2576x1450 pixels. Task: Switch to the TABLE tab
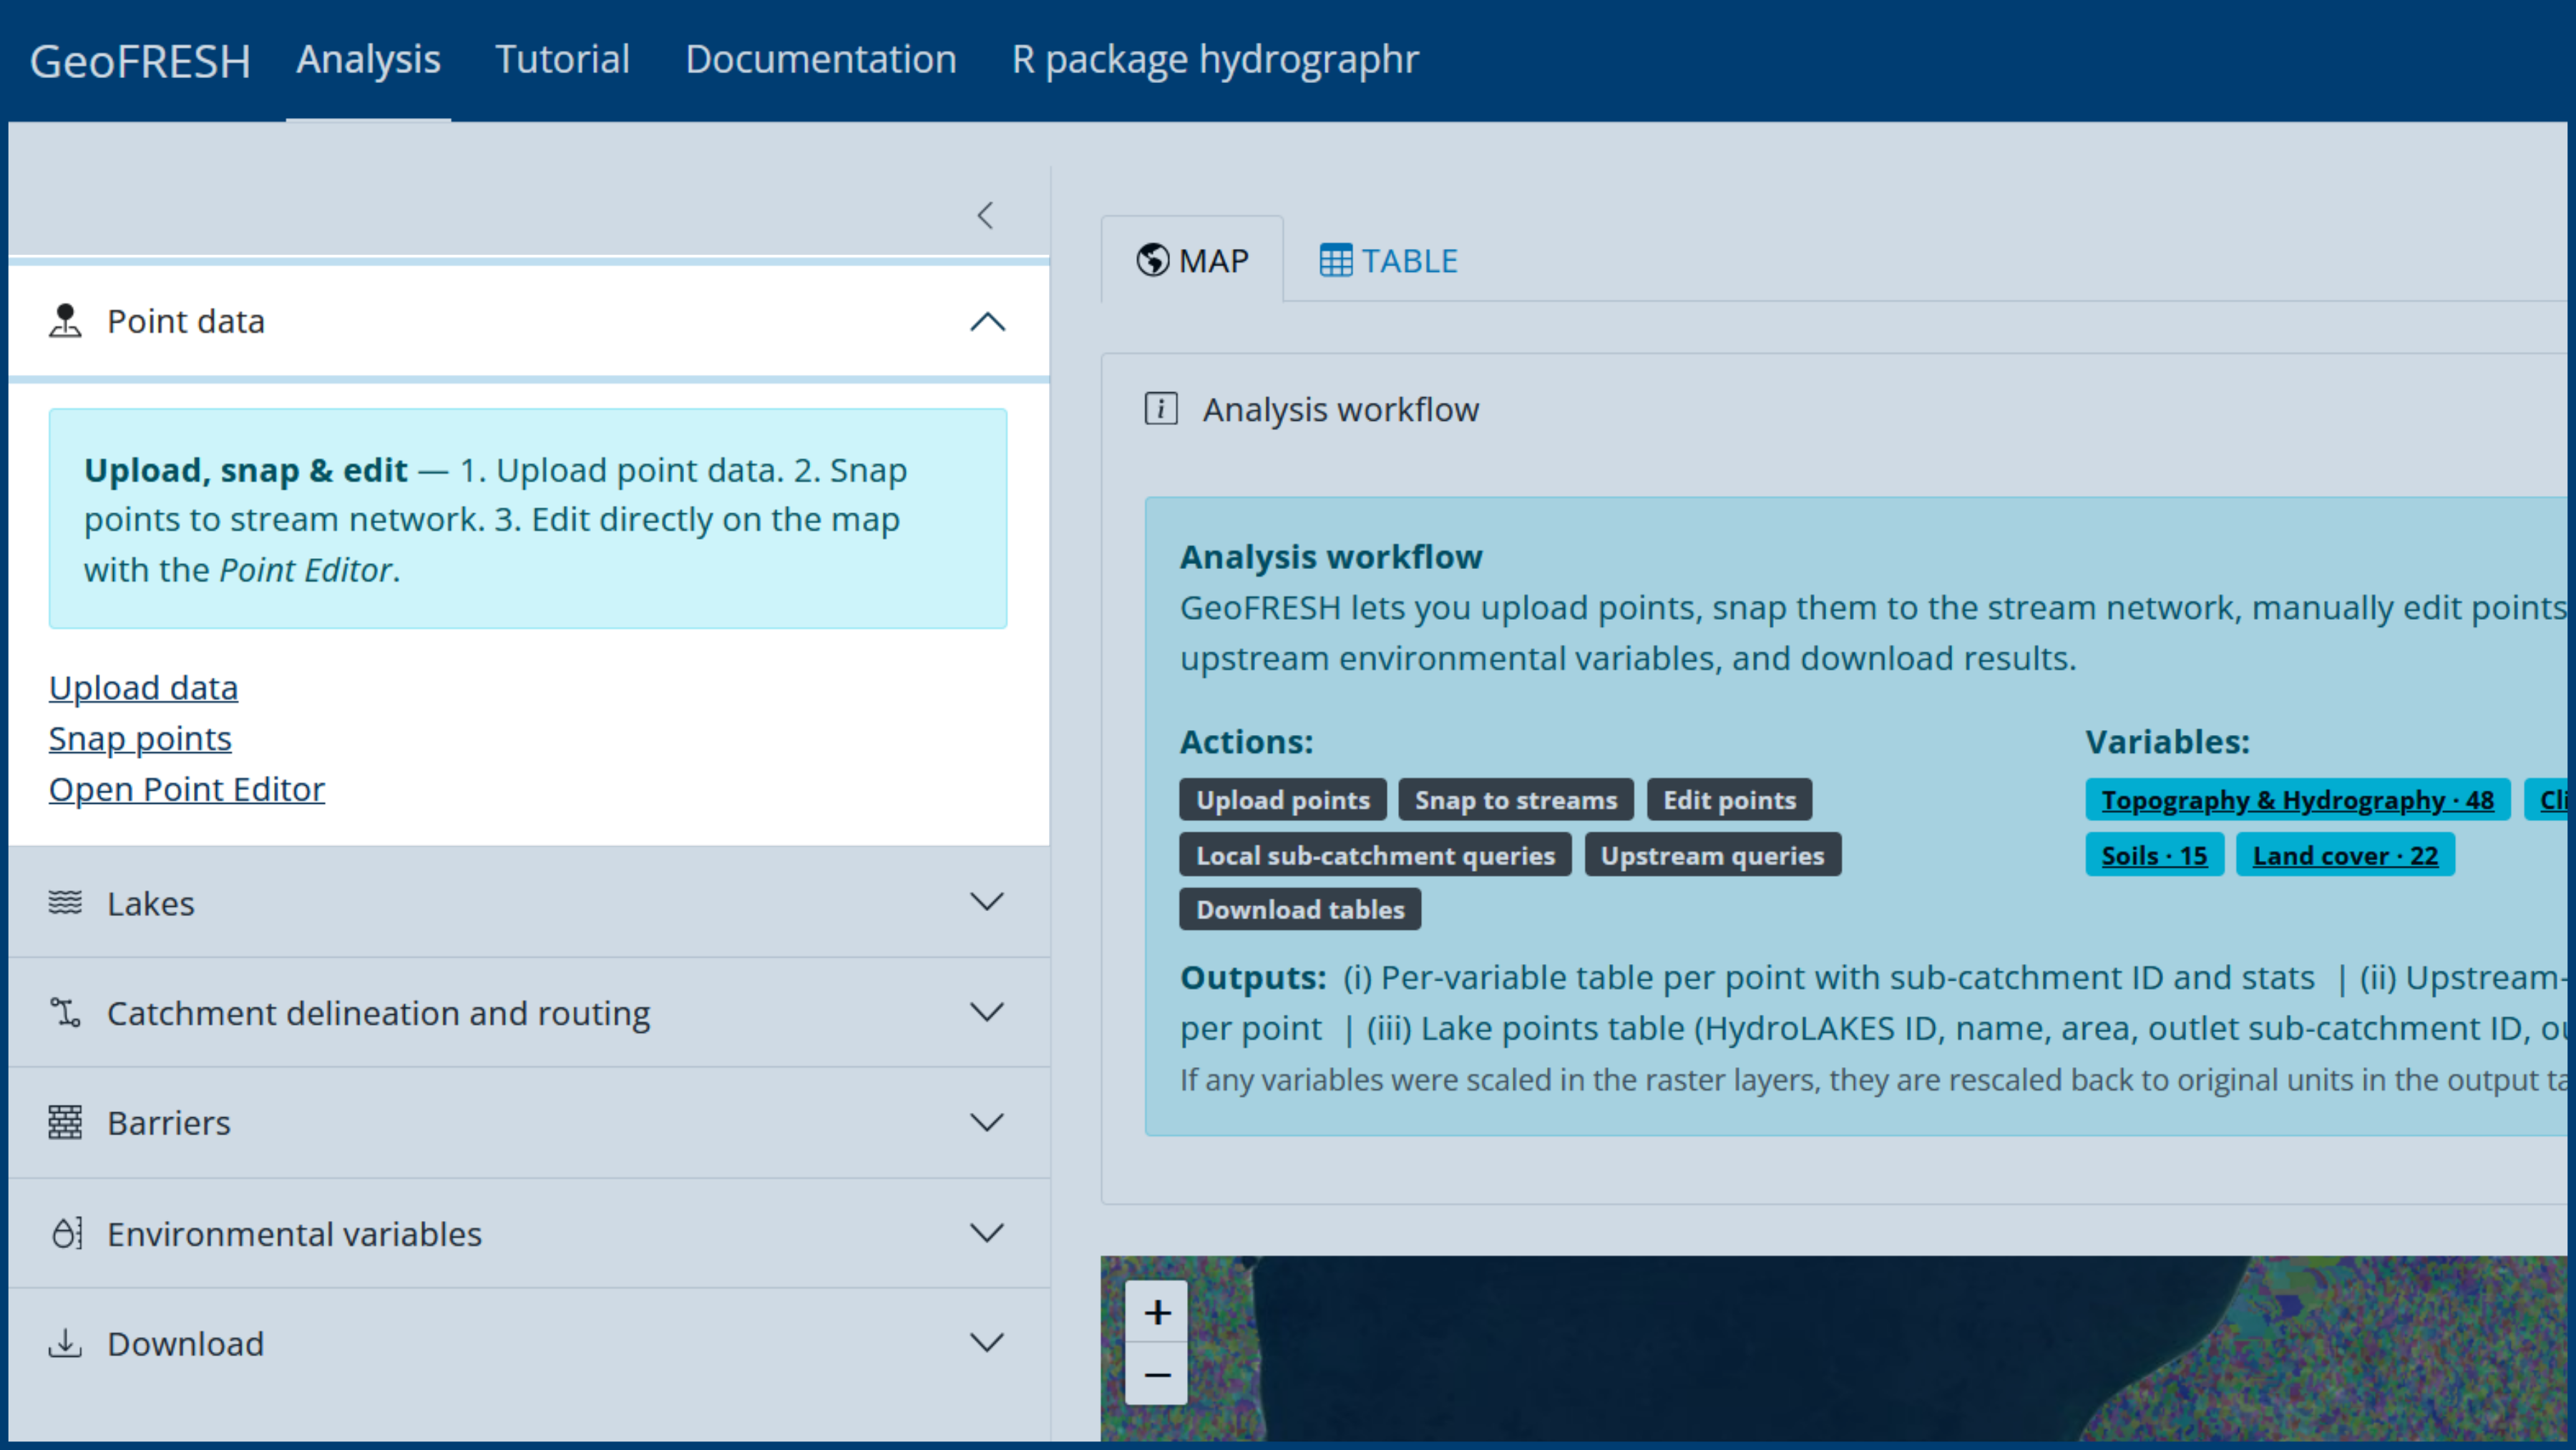1389,260
